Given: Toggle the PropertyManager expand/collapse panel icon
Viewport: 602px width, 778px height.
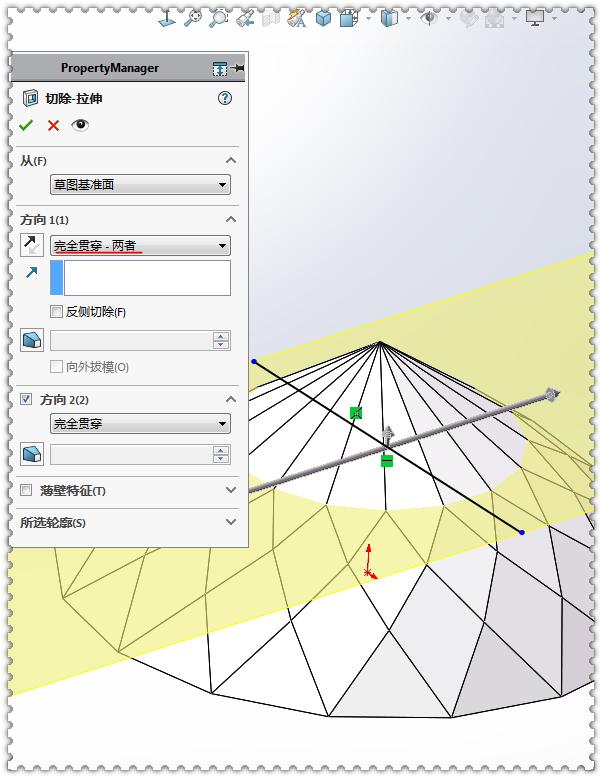Looking at the screenshot, I should (x=219, y=68).
